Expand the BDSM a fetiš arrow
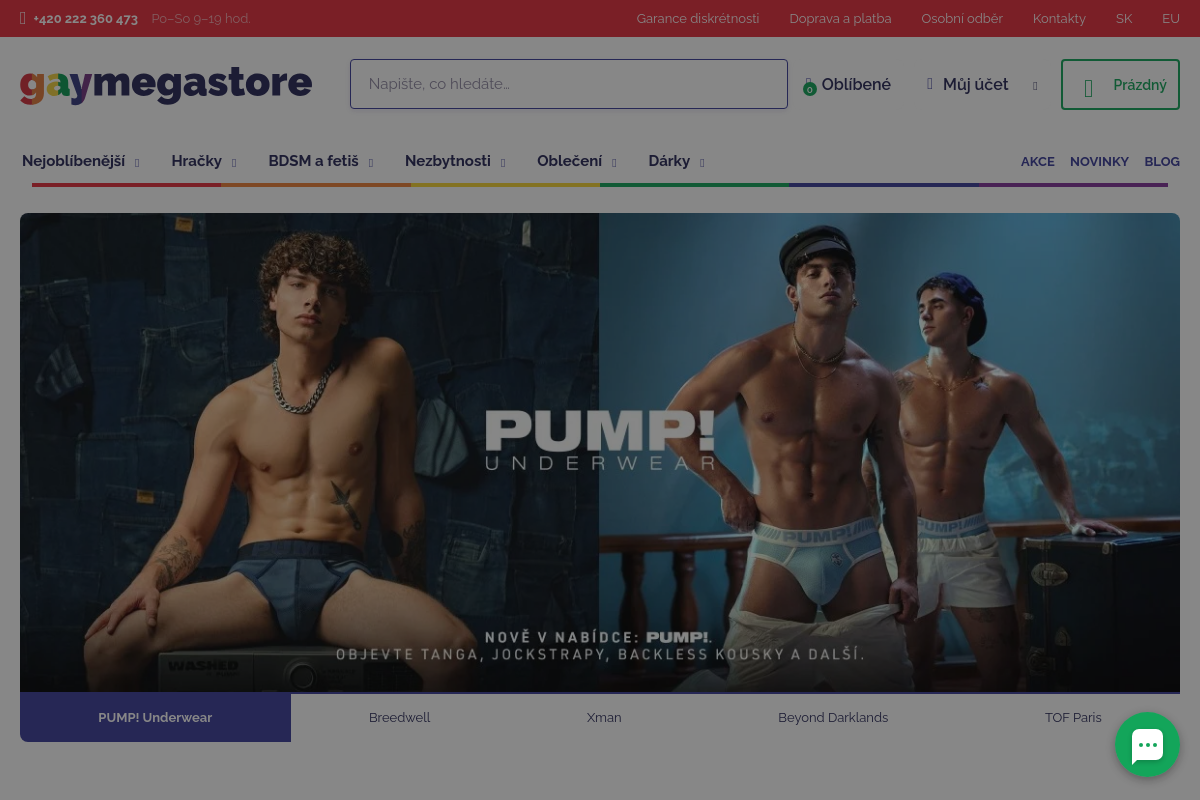Image resolution: width=1200 pixels, height=800 pixels. [371, 163]
